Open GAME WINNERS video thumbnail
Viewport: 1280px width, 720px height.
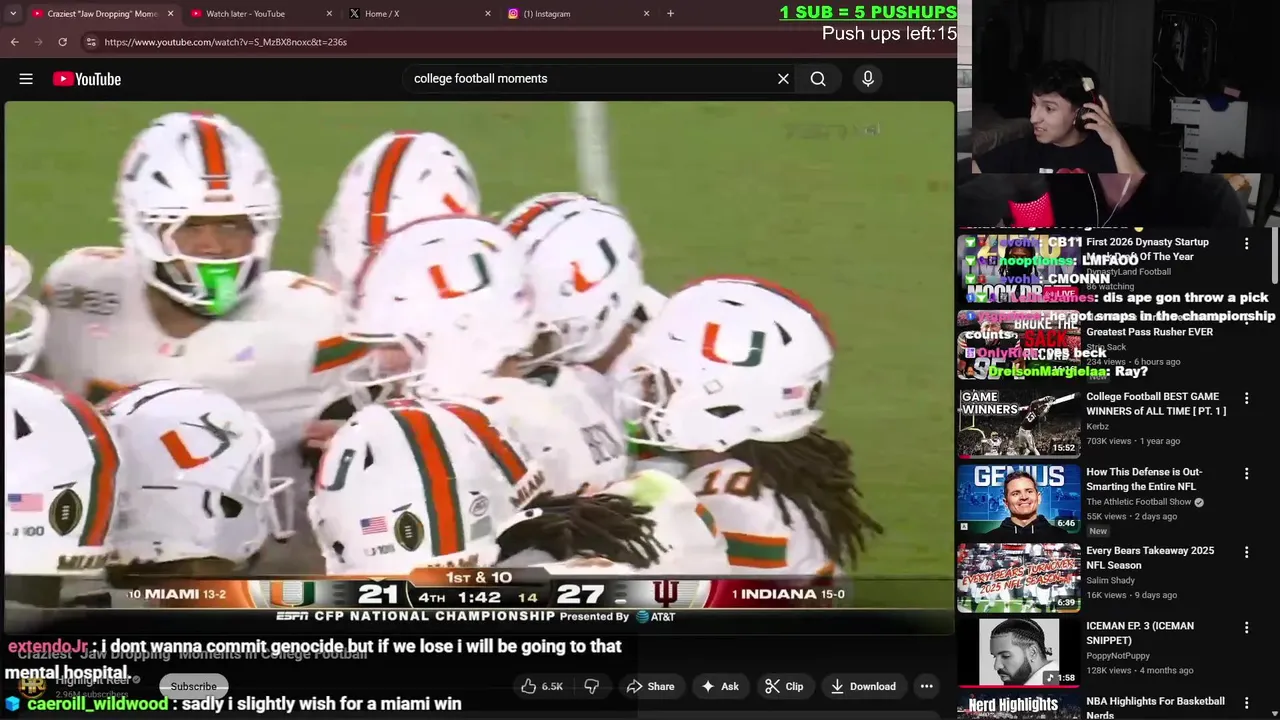point(1019,423)
